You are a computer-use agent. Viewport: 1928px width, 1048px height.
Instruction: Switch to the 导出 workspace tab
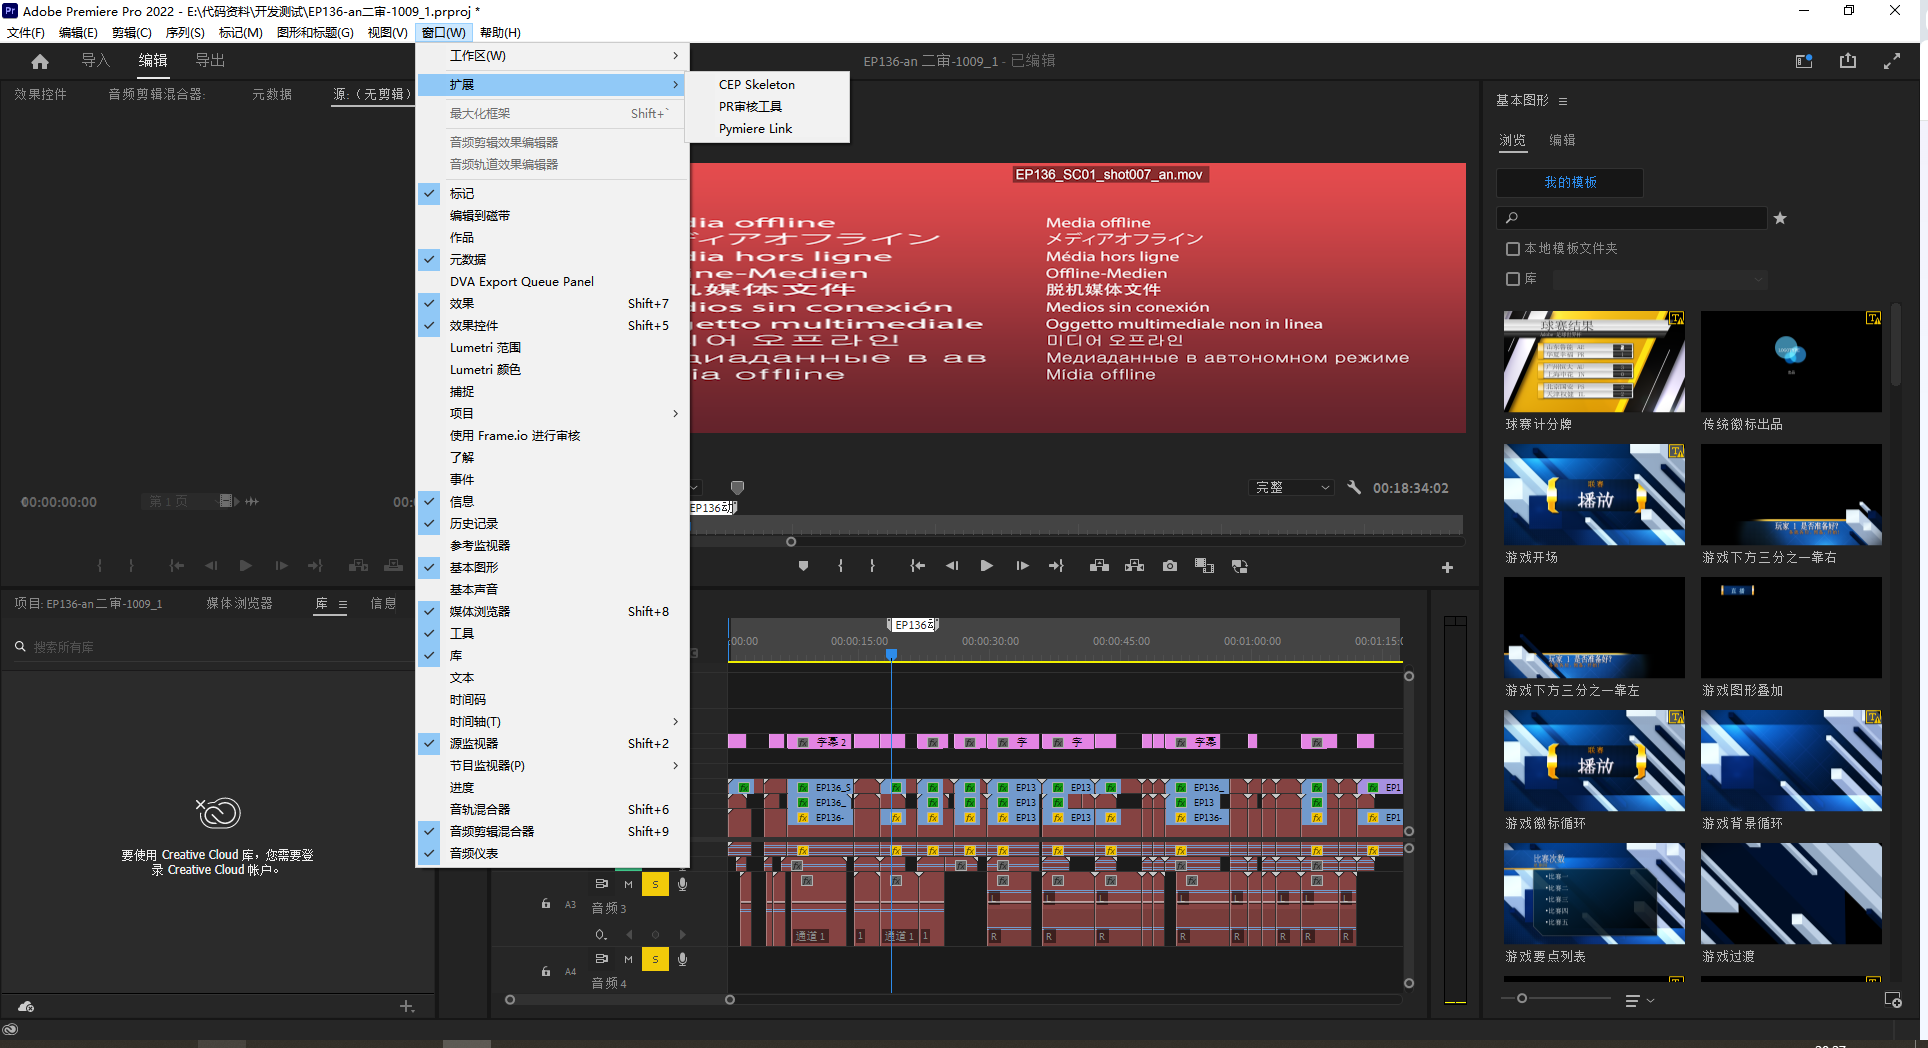click(x=210, y=61)
